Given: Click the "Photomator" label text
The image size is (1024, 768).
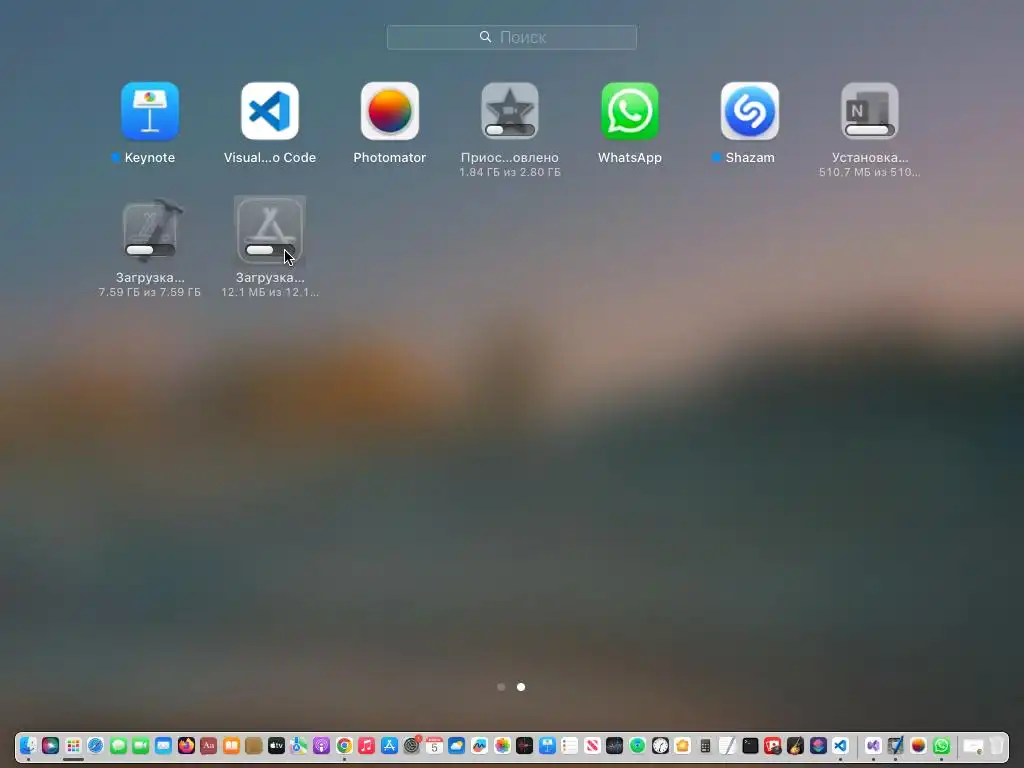Looking at the screenshot, I should click(x=390, y=157).
